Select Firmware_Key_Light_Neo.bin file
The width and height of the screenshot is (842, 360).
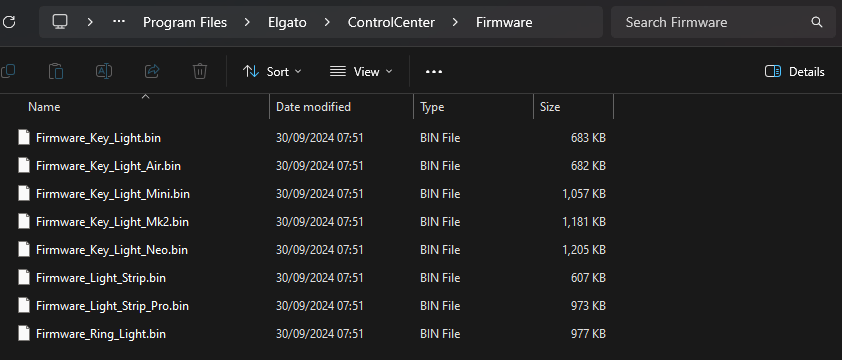[x=112, y=250]
